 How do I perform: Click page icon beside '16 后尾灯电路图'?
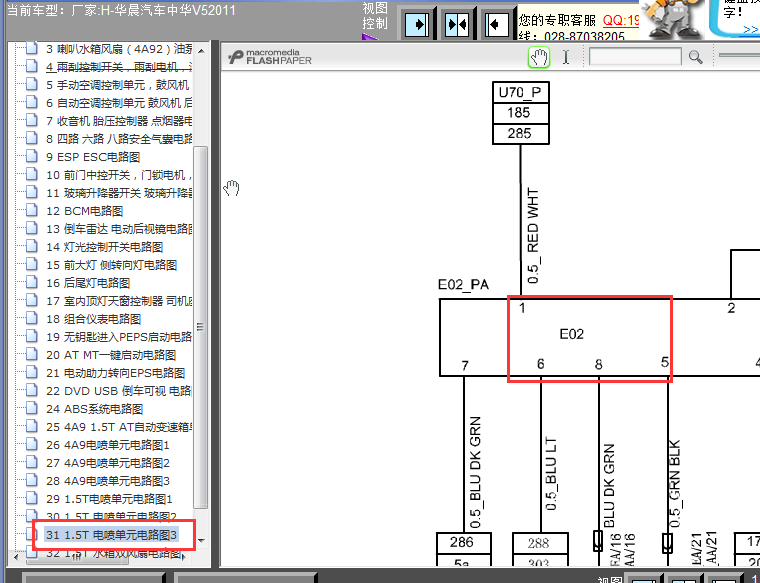32,282
